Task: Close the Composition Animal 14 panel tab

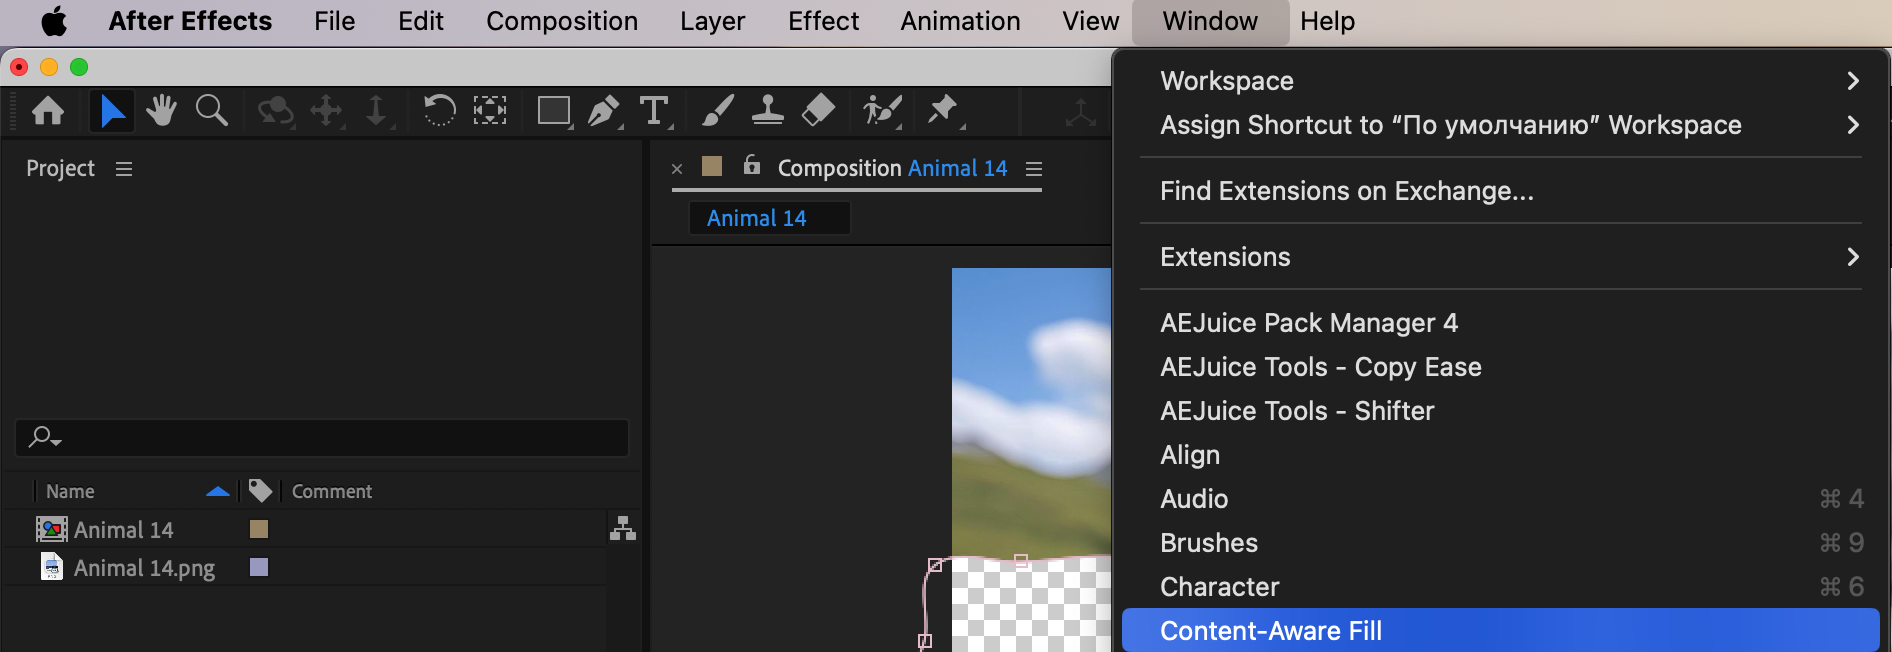Action: (x=677, y=169)
